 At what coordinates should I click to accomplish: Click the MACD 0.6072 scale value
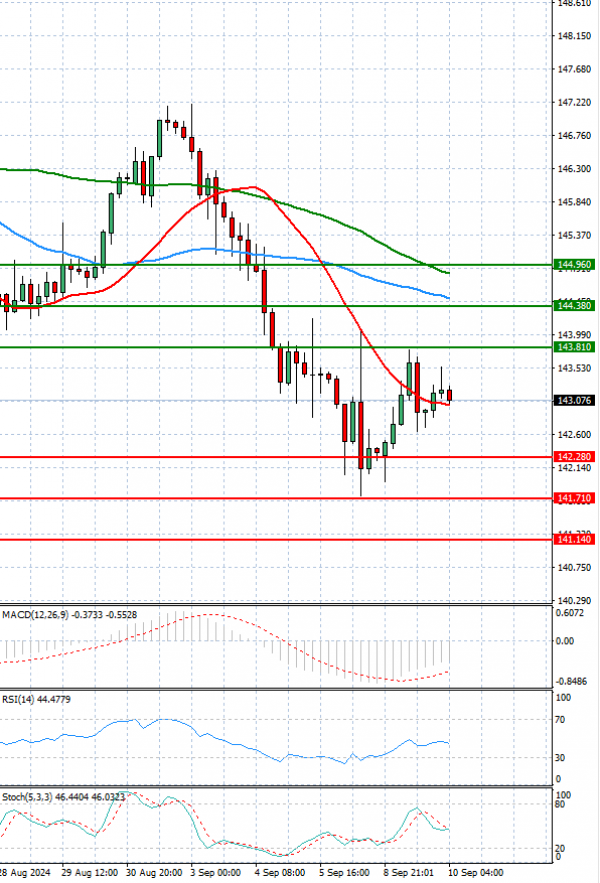(572, 614)
